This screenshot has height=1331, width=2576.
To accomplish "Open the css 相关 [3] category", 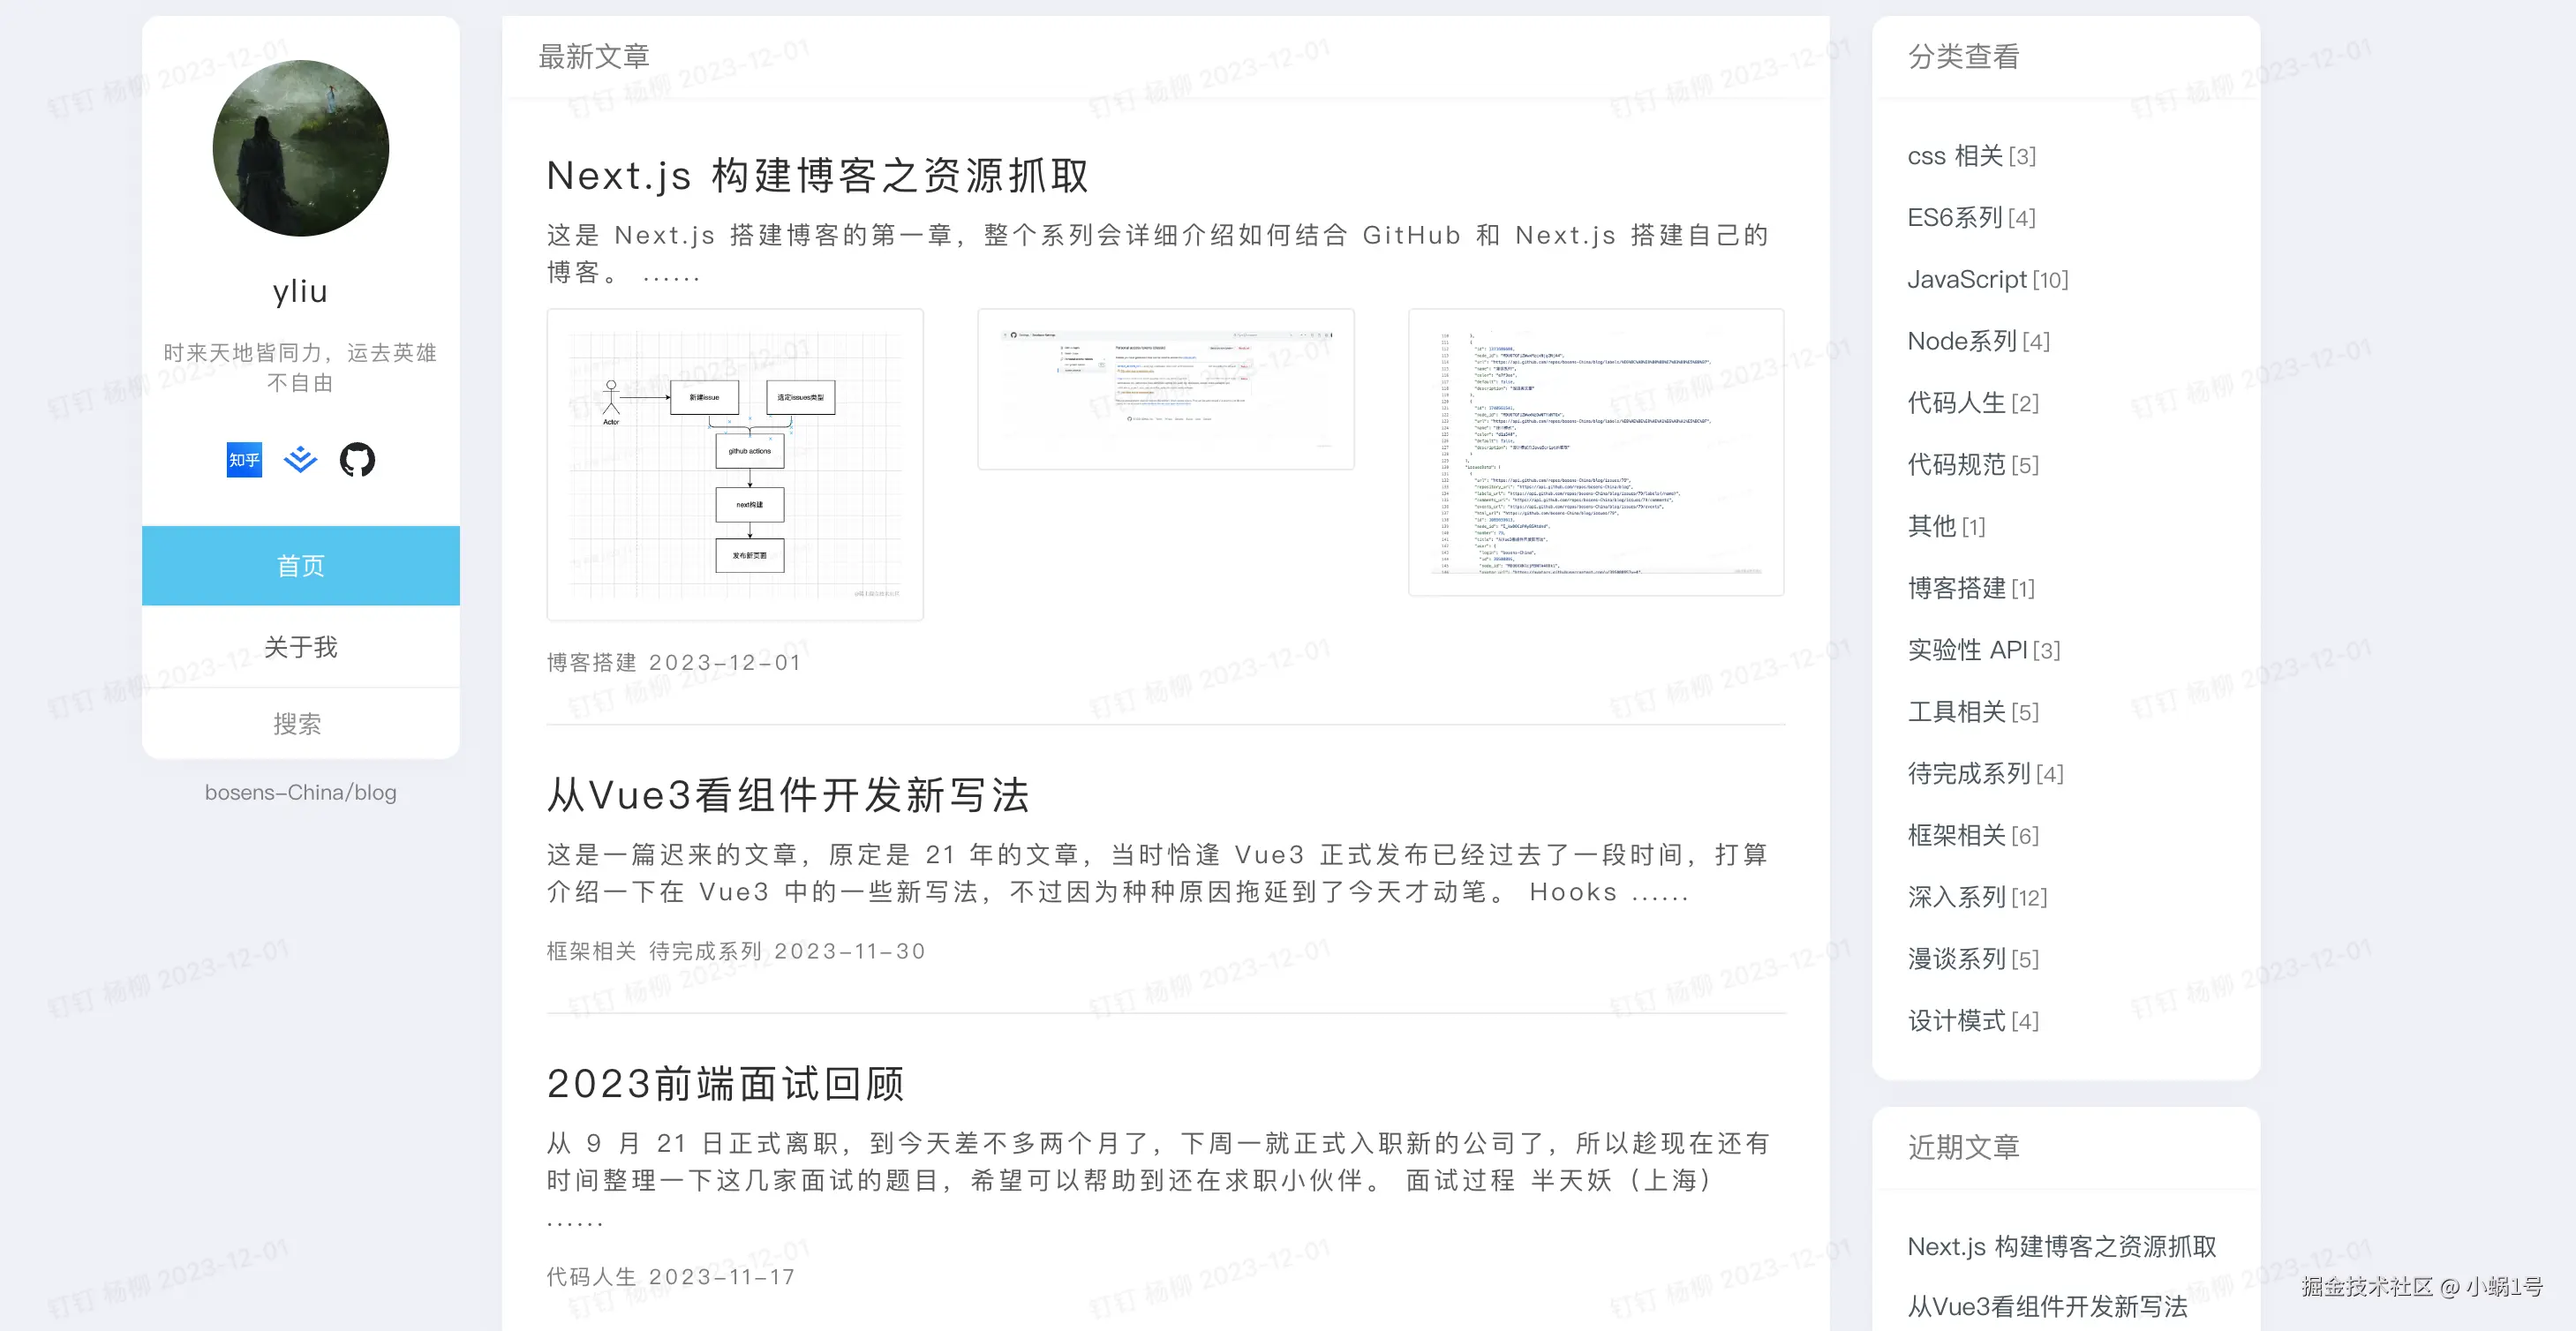I will point(1970,156).
